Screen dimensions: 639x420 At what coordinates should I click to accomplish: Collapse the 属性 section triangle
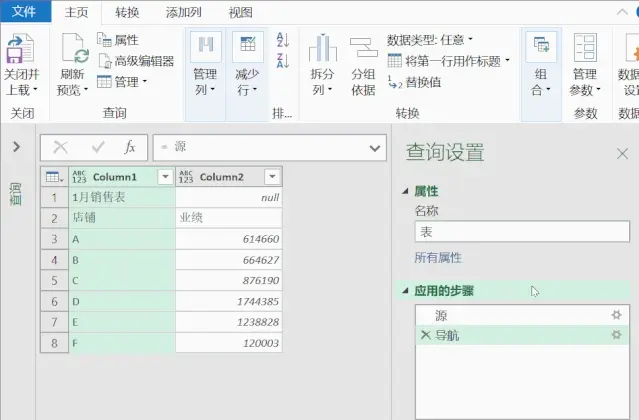pos(405,191)
